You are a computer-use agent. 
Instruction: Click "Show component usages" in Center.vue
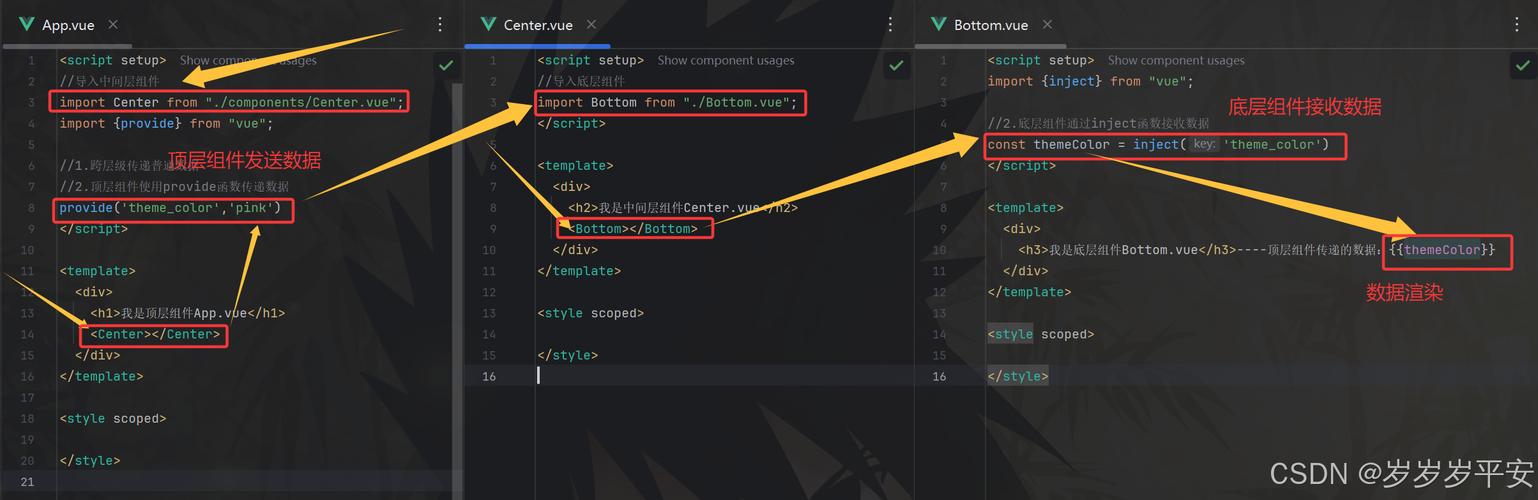(x=725, y=60)
